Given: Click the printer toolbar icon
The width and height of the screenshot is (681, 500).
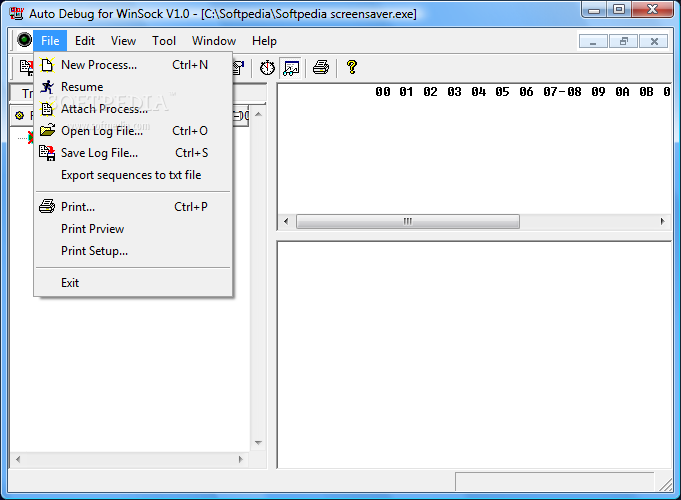Looking at the screenshot, I should [x=321, y=67].
